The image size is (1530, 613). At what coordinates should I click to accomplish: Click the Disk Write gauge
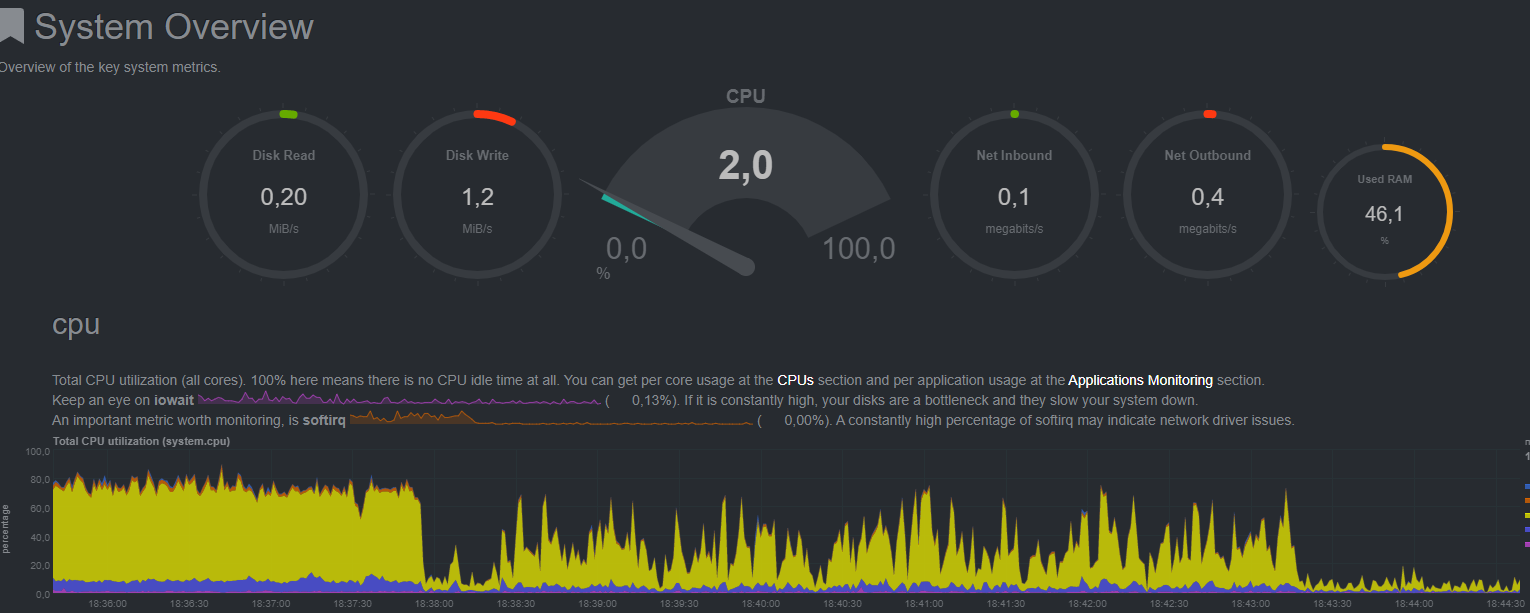pos(477,195)
